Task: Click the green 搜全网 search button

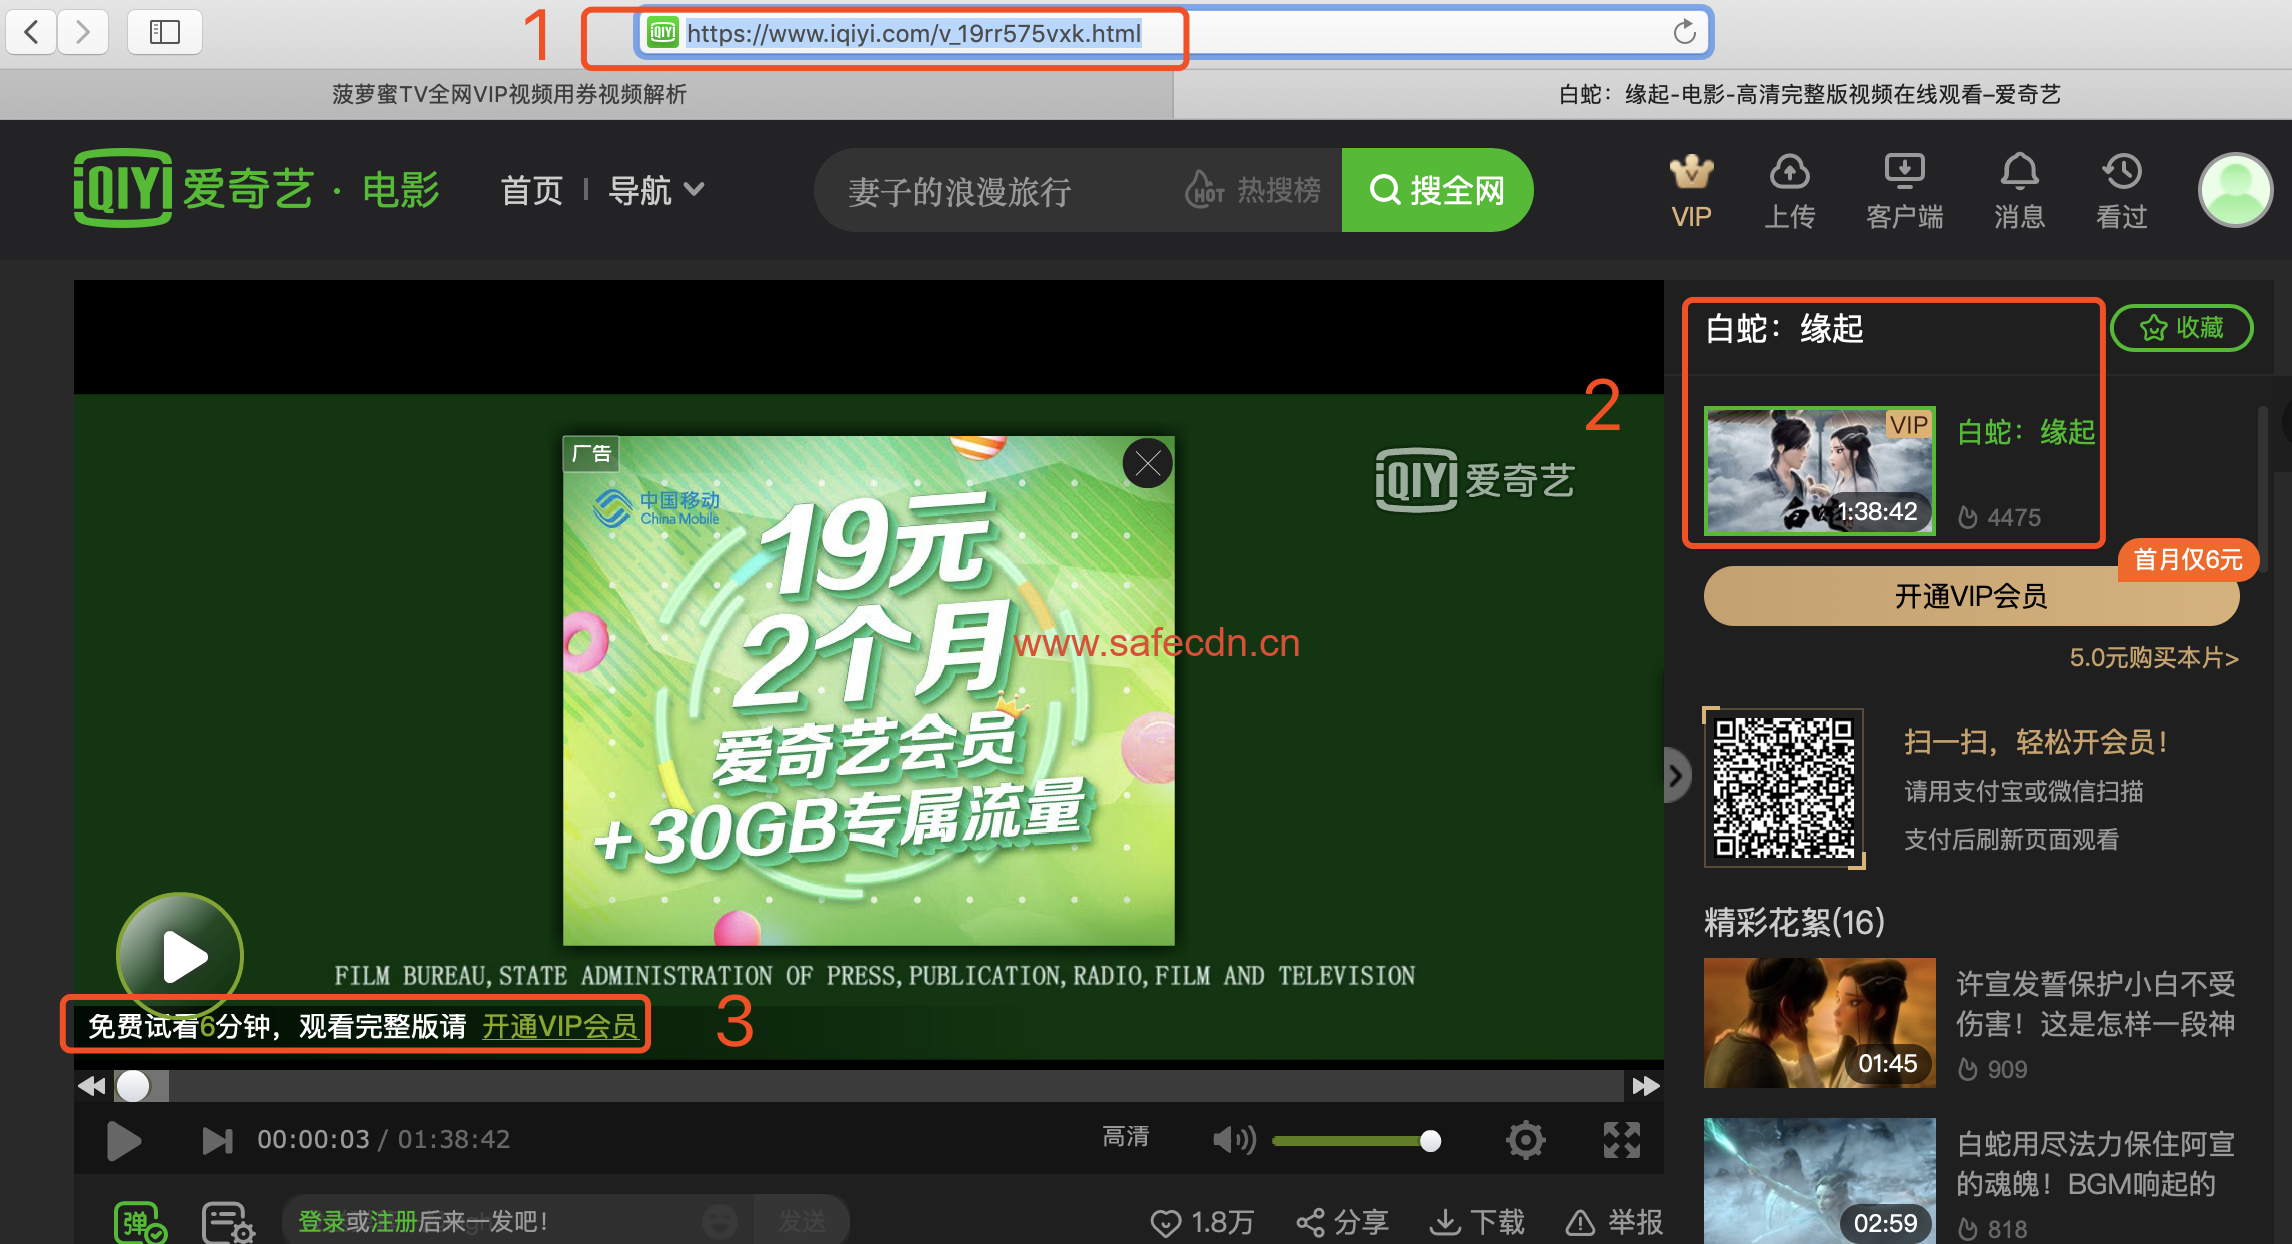Action: (1437, 190)
